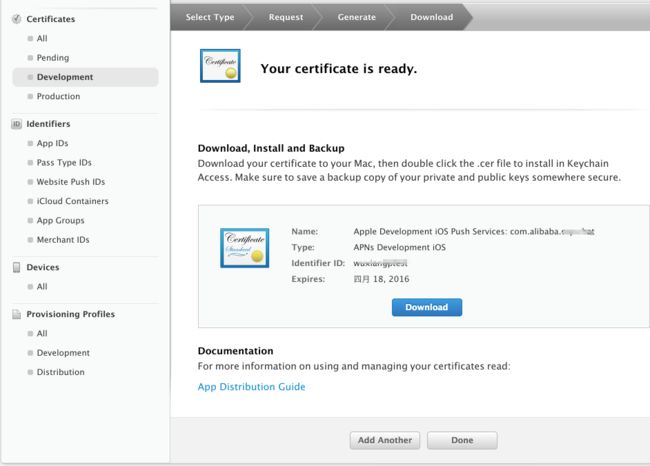Open iCloud Containers
The height and width of the screenshot is (466, 650).
click(72, 201)
